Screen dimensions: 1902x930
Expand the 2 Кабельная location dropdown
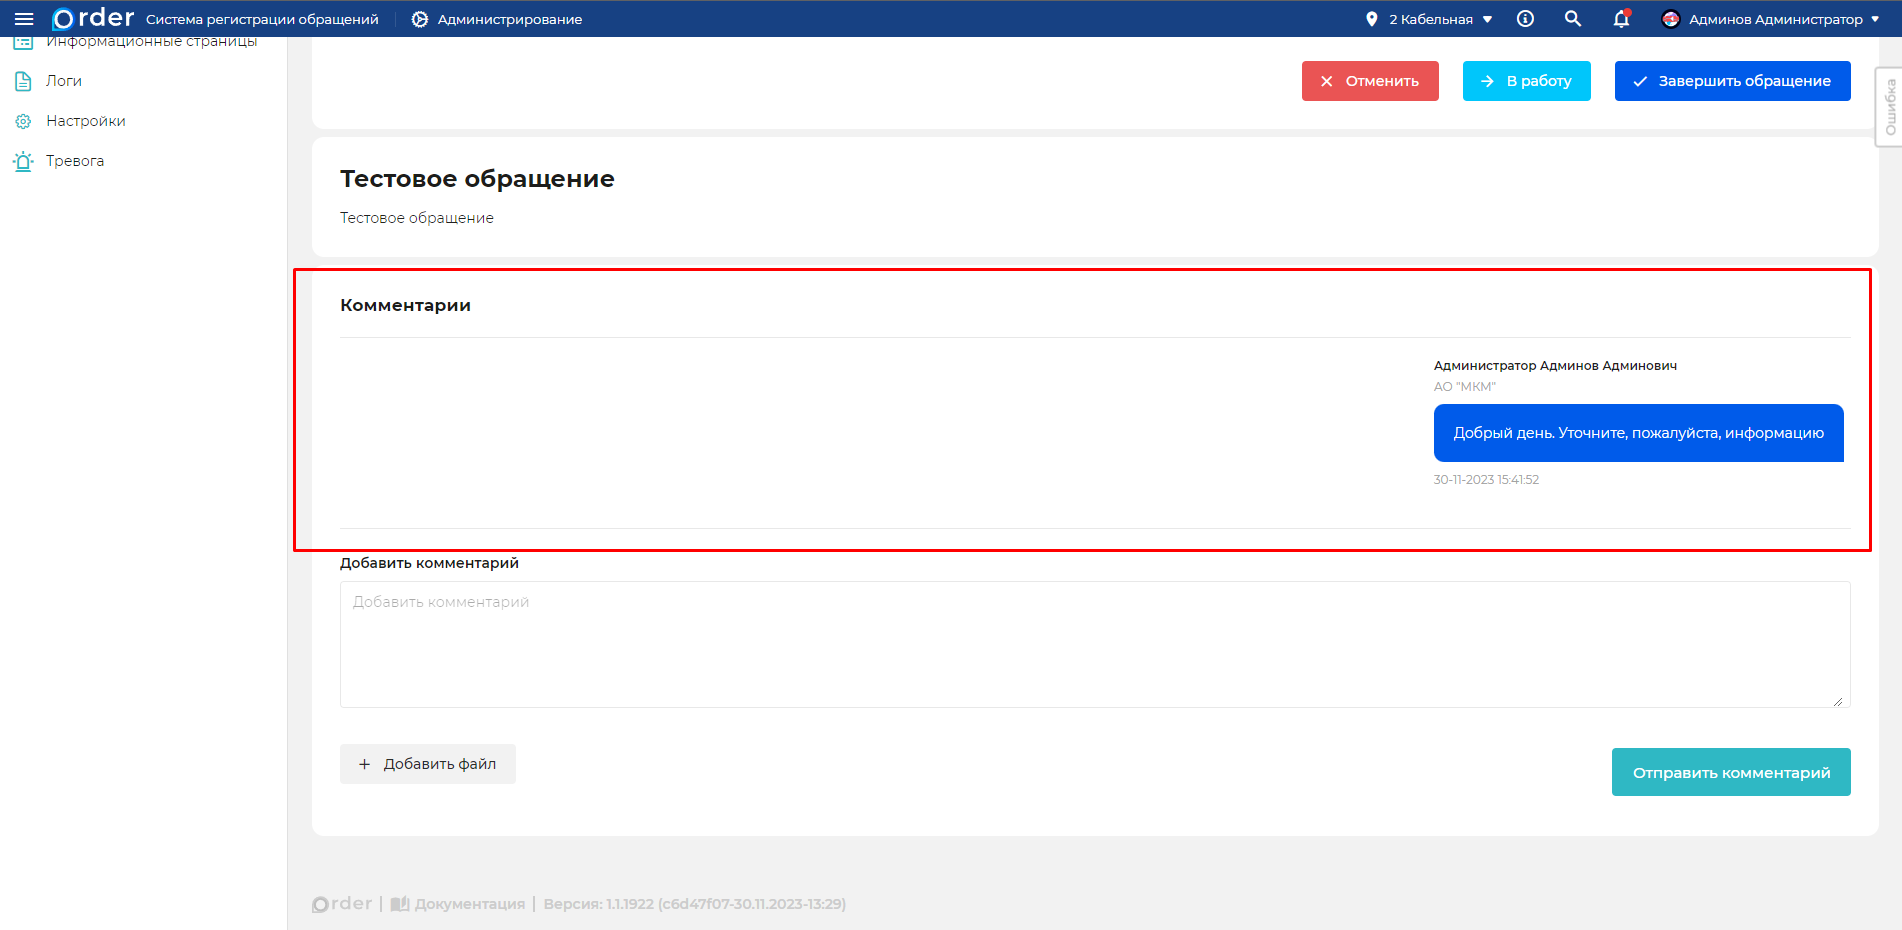[x=1440, y=19]
